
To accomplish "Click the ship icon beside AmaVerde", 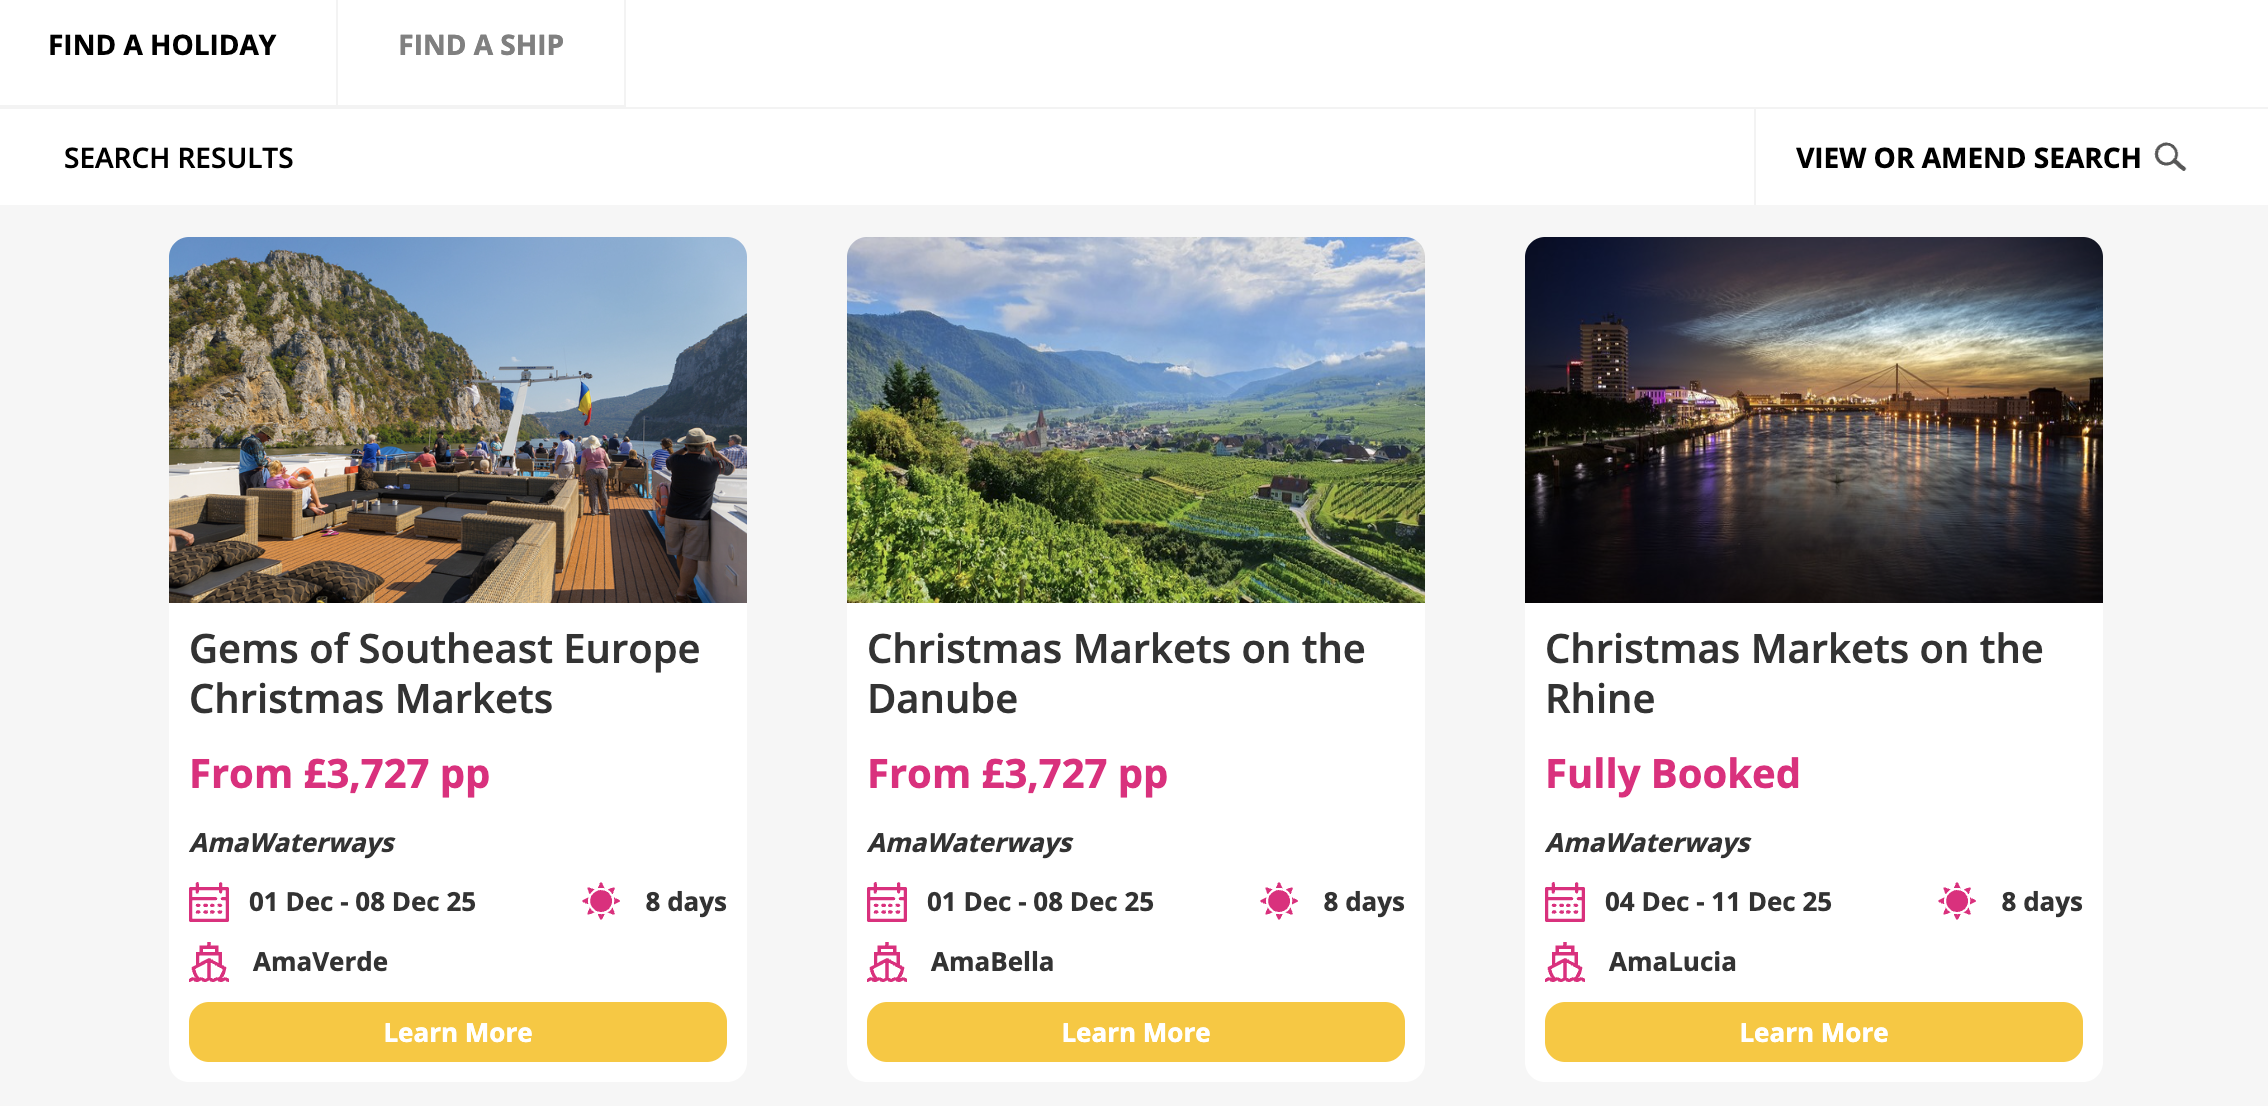I will point(209,962).
